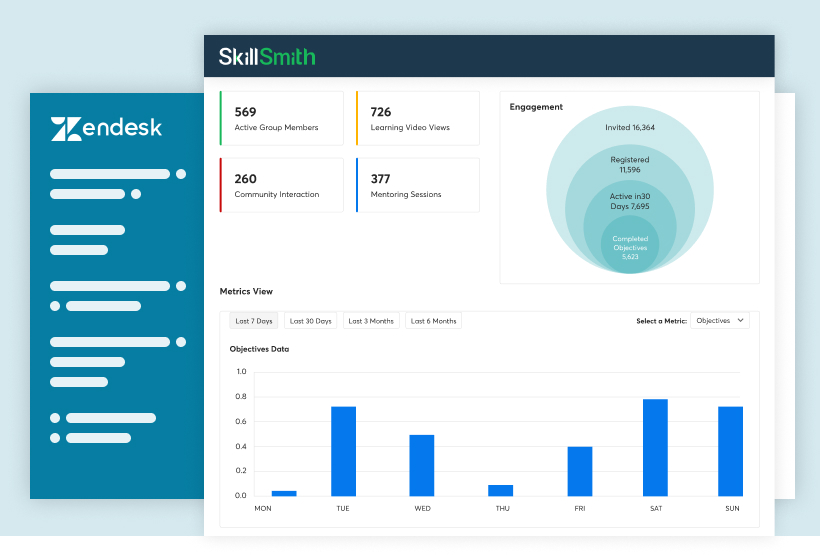Screen dimensions: 820x555
Task: Click the 0.6 y-axis label
Action: pos(241,421)
